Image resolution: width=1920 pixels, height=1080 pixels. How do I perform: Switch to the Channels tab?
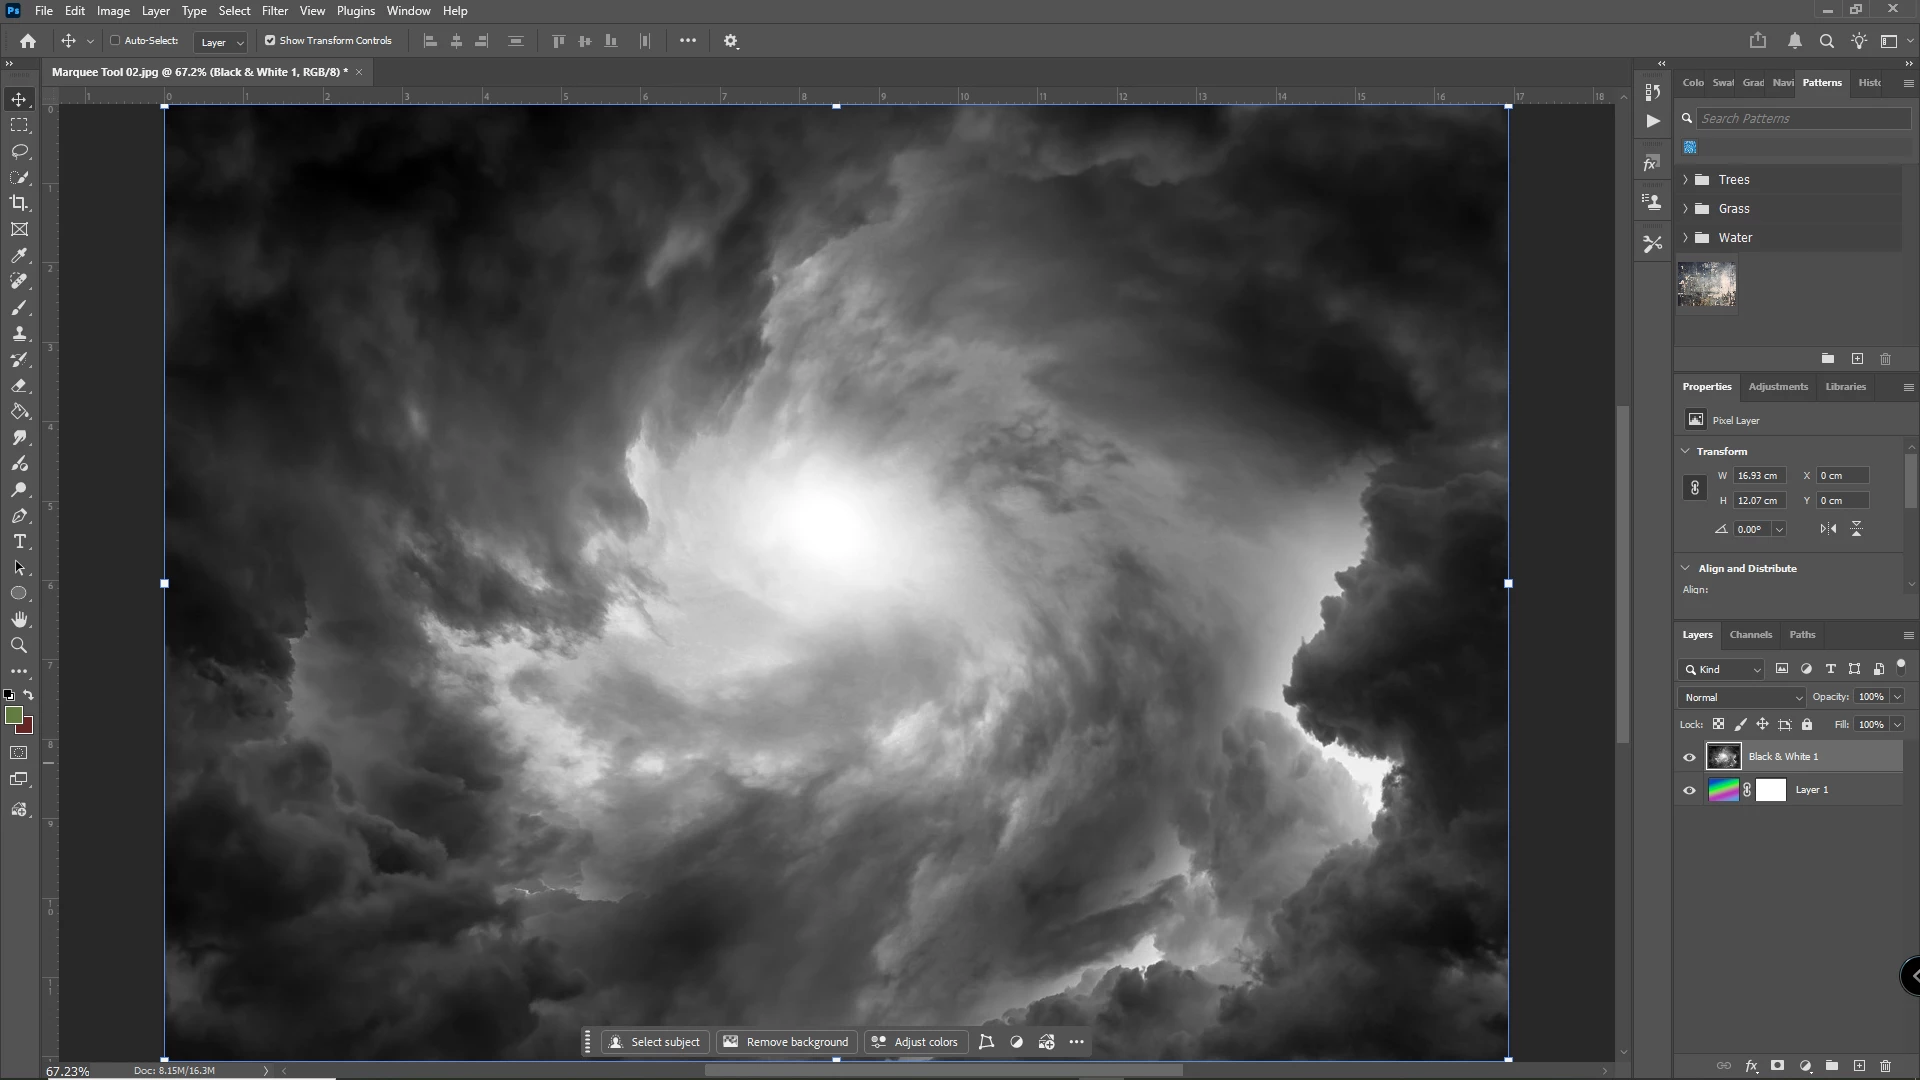coord(1750,635)
